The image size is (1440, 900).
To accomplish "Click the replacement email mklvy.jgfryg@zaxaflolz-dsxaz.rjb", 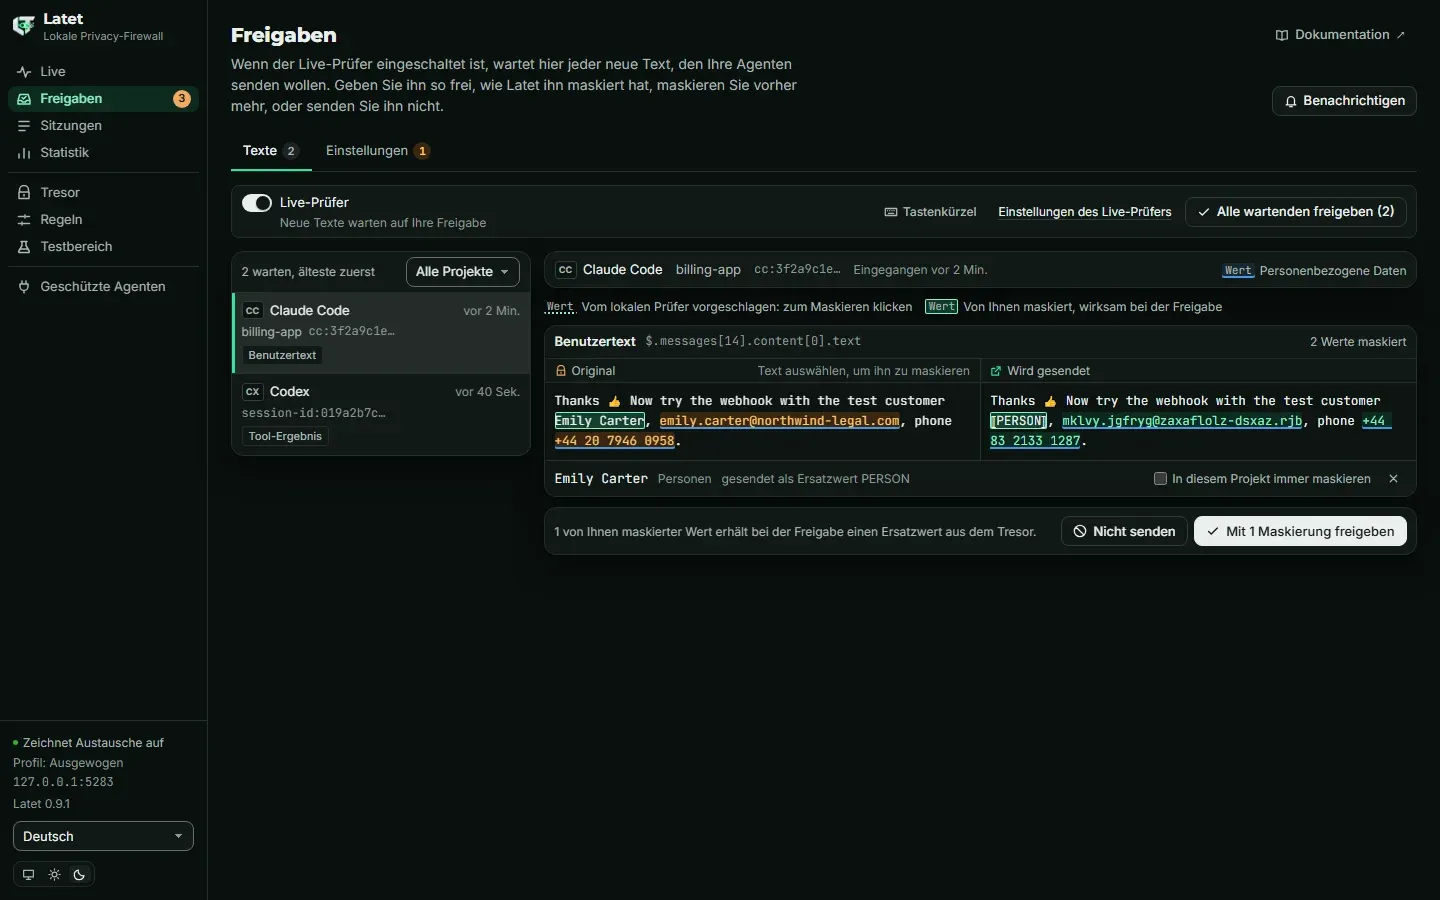I will click(1182, 421).
